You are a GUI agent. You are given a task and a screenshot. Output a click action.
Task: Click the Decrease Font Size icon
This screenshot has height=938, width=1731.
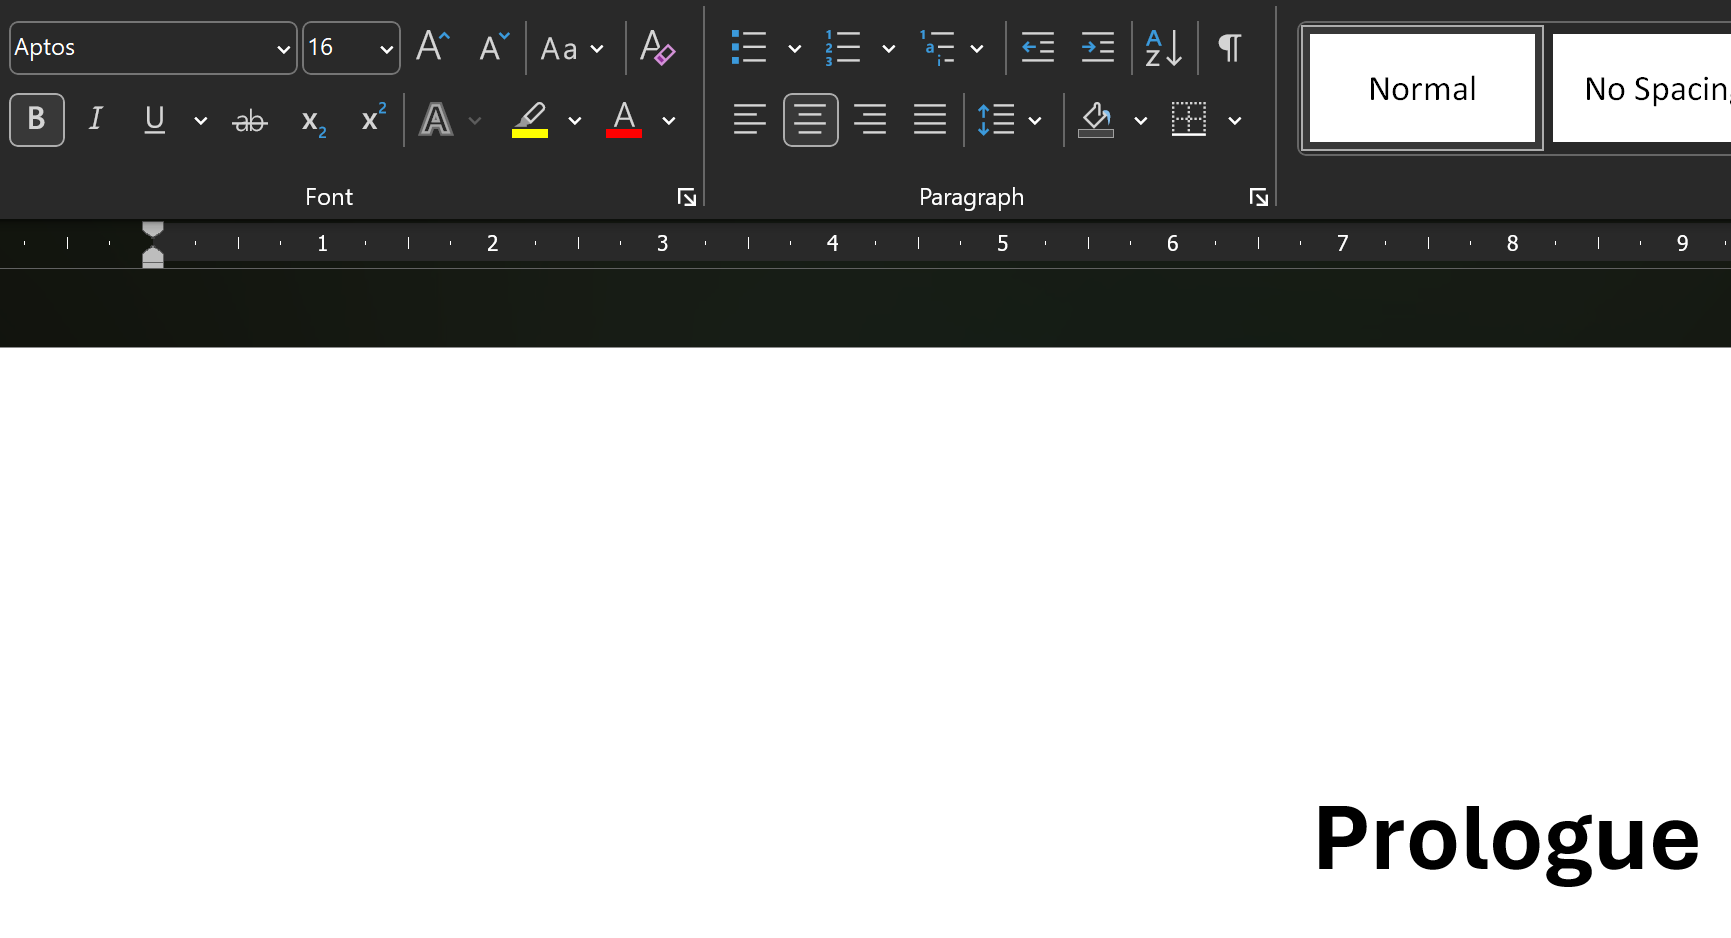click(x=493, y=47)
